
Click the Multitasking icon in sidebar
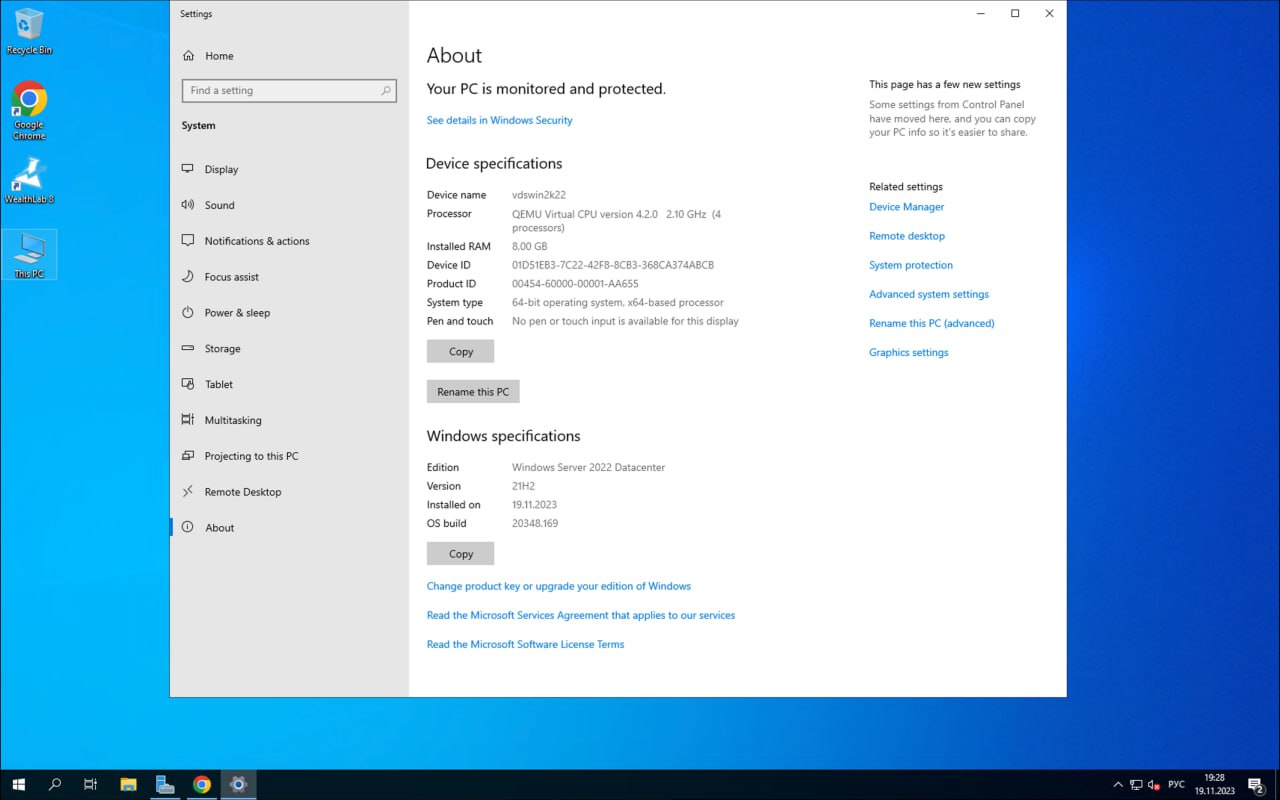point(188,420)
